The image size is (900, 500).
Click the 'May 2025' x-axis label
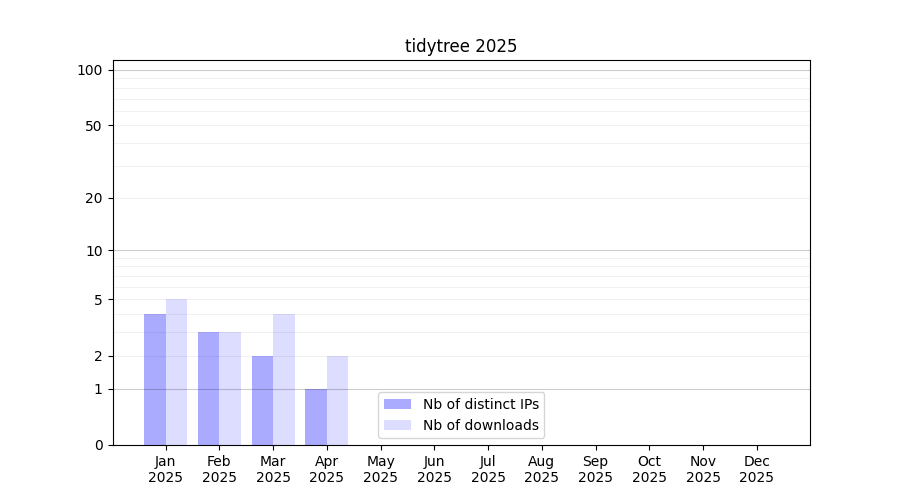(x=380, y=469)
